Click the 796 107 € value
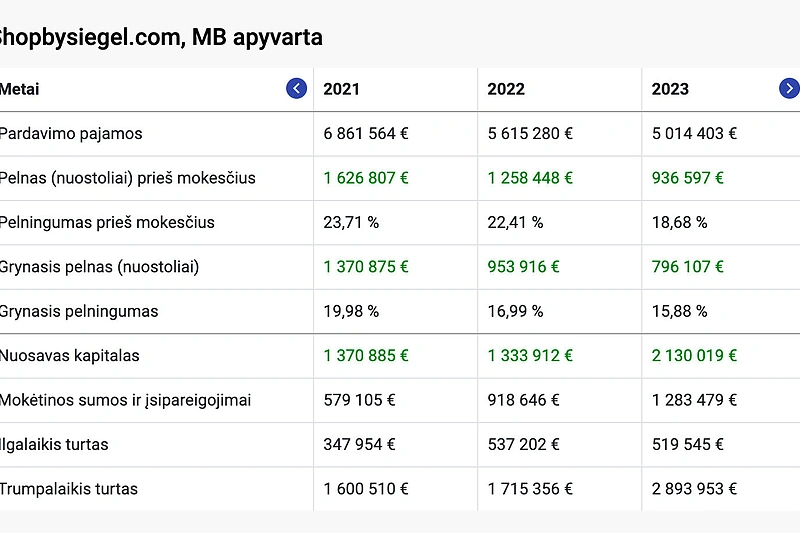The height and width of the screenshot is (533, 800). pyautogui.click(x=688, y=267)
